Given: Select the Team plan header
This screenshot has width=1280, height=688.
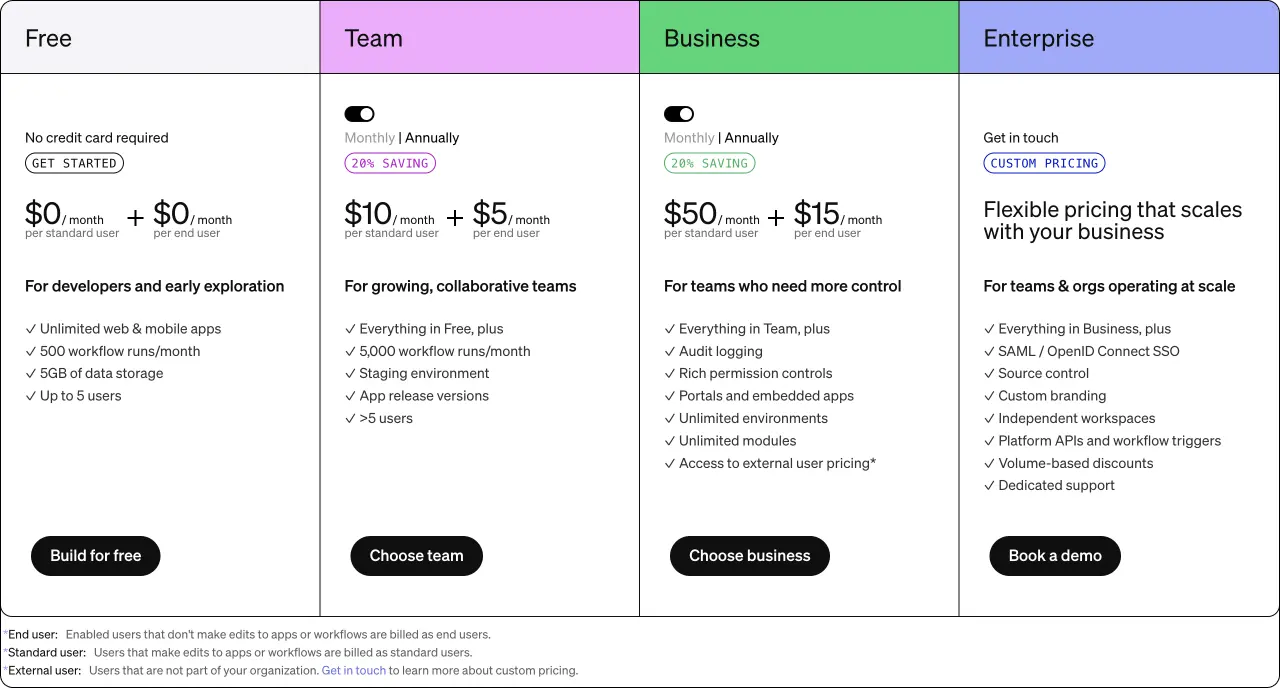Looking at the screenshot, I should 480,37.
